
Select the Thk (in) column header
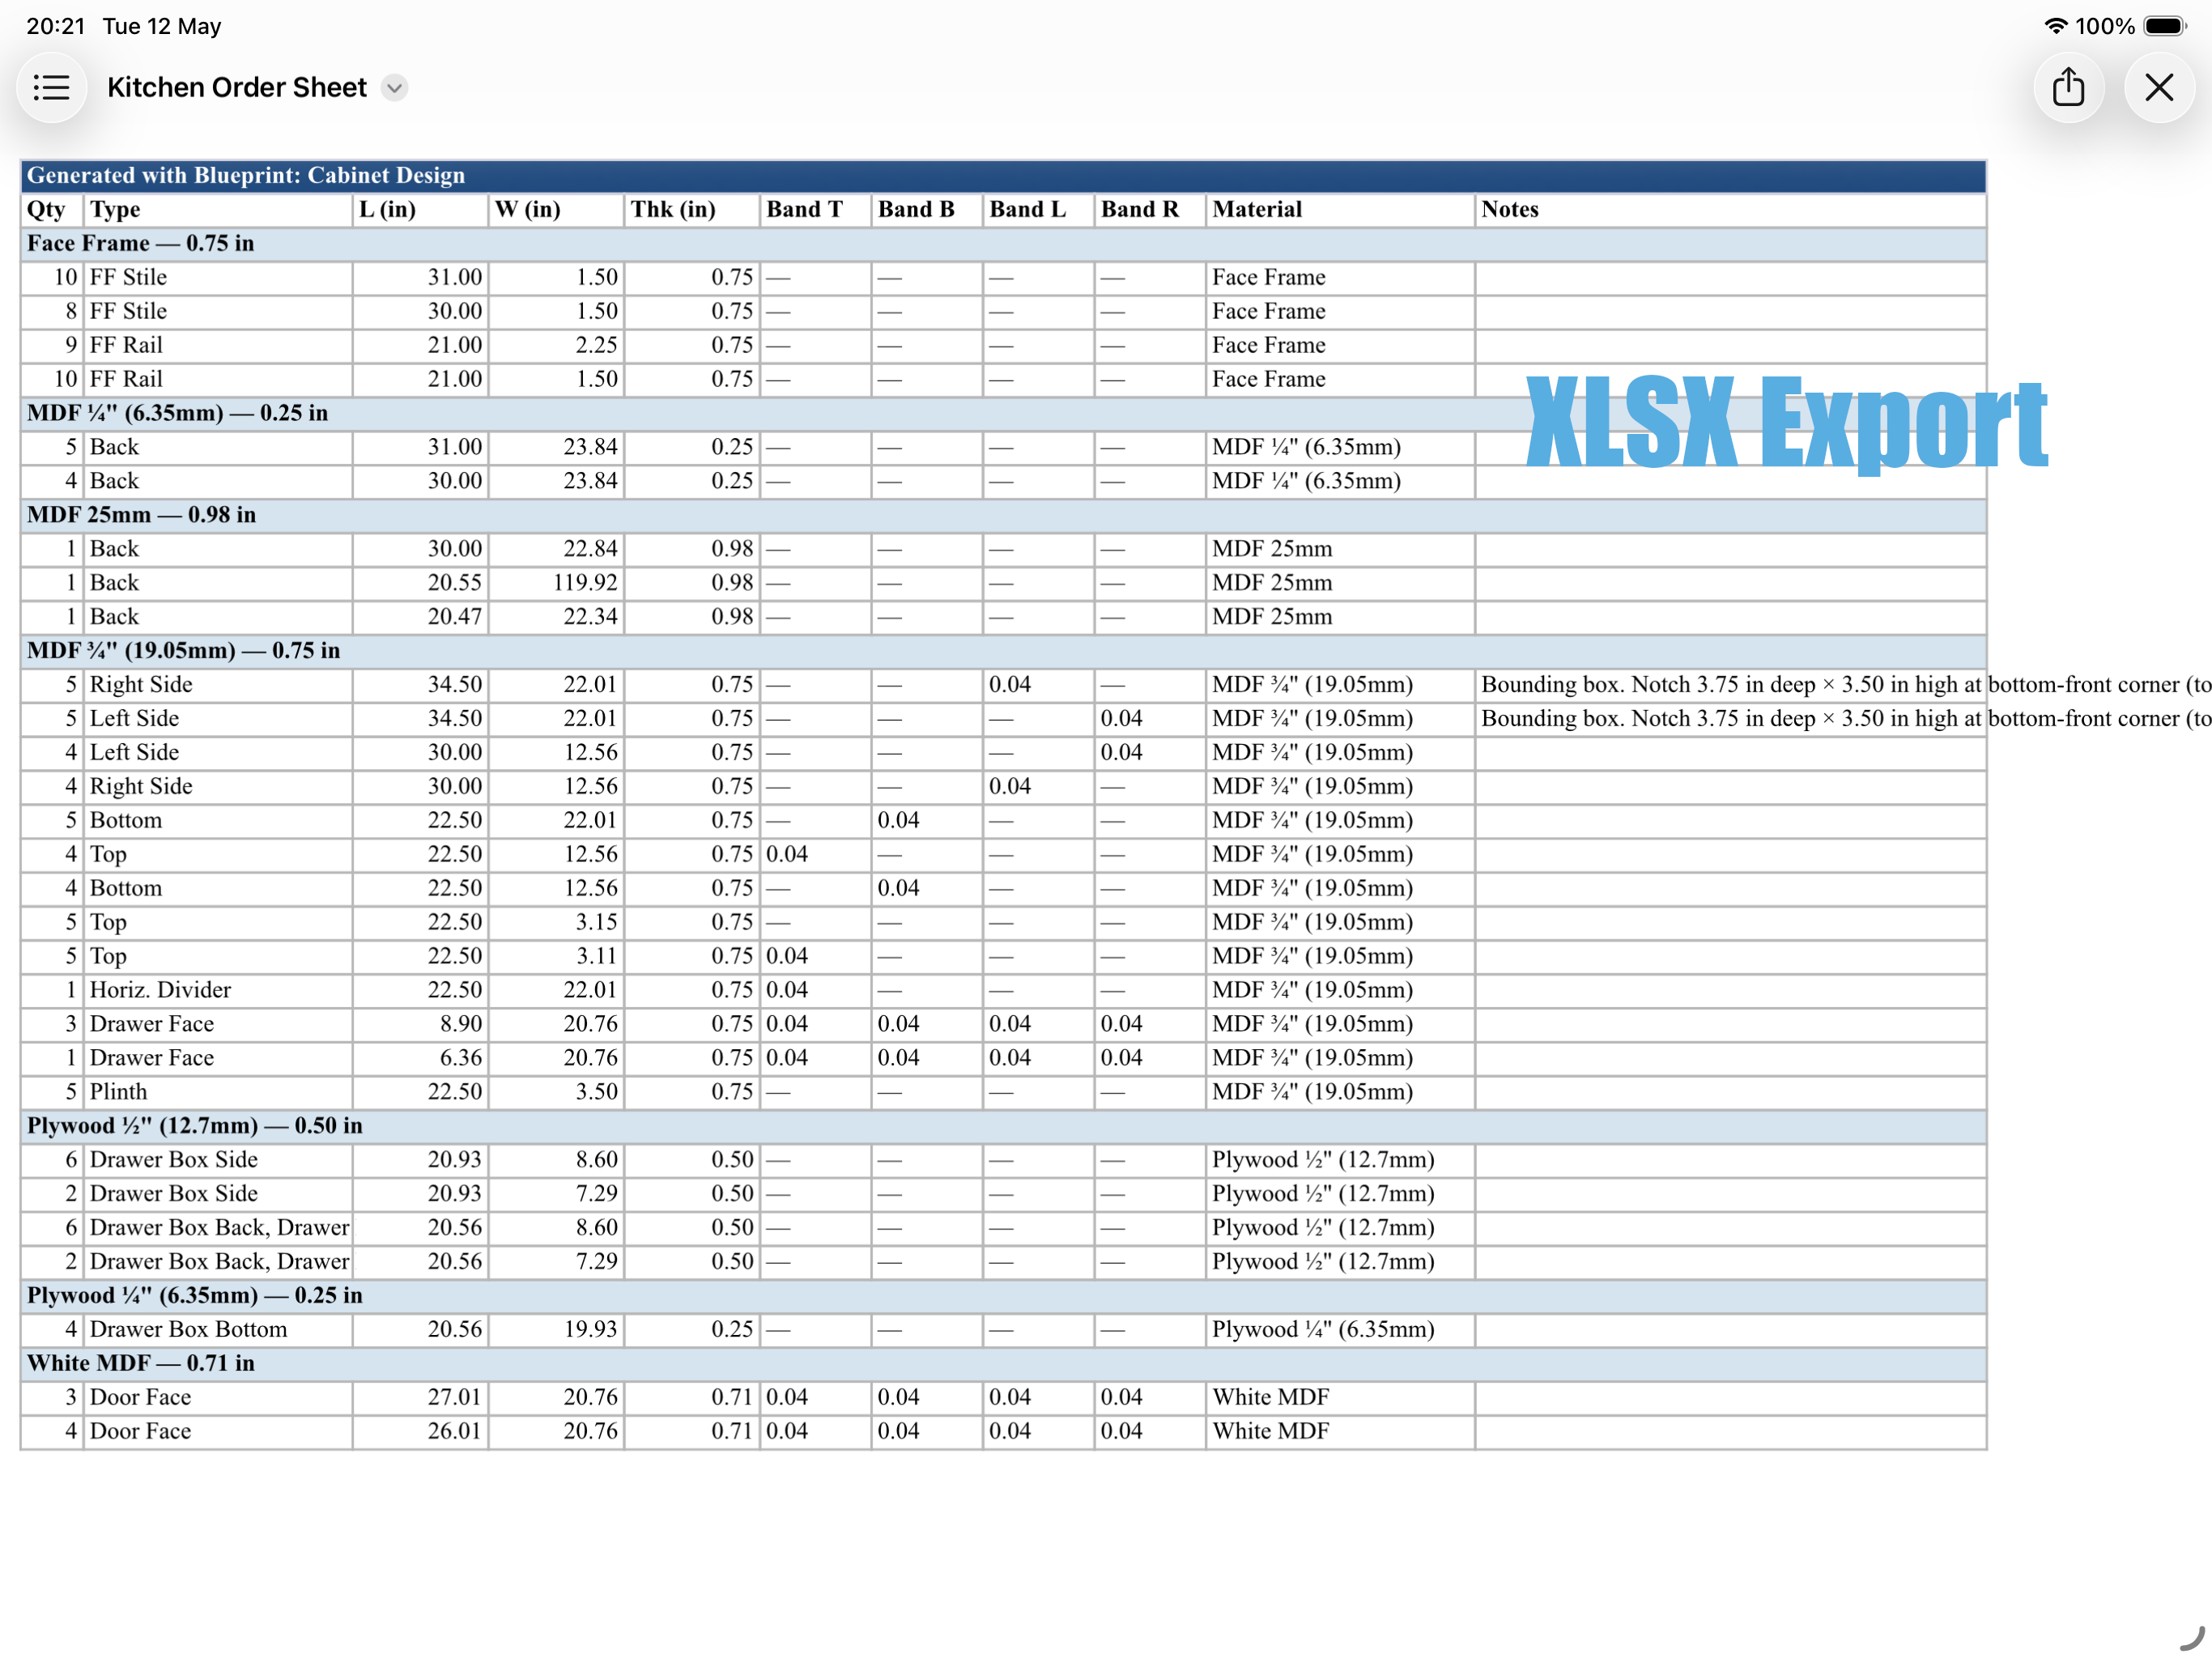coord(692,210)
